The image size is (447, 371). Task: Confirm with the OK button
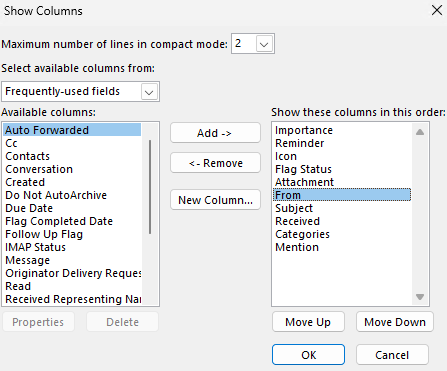click(308, 355)
